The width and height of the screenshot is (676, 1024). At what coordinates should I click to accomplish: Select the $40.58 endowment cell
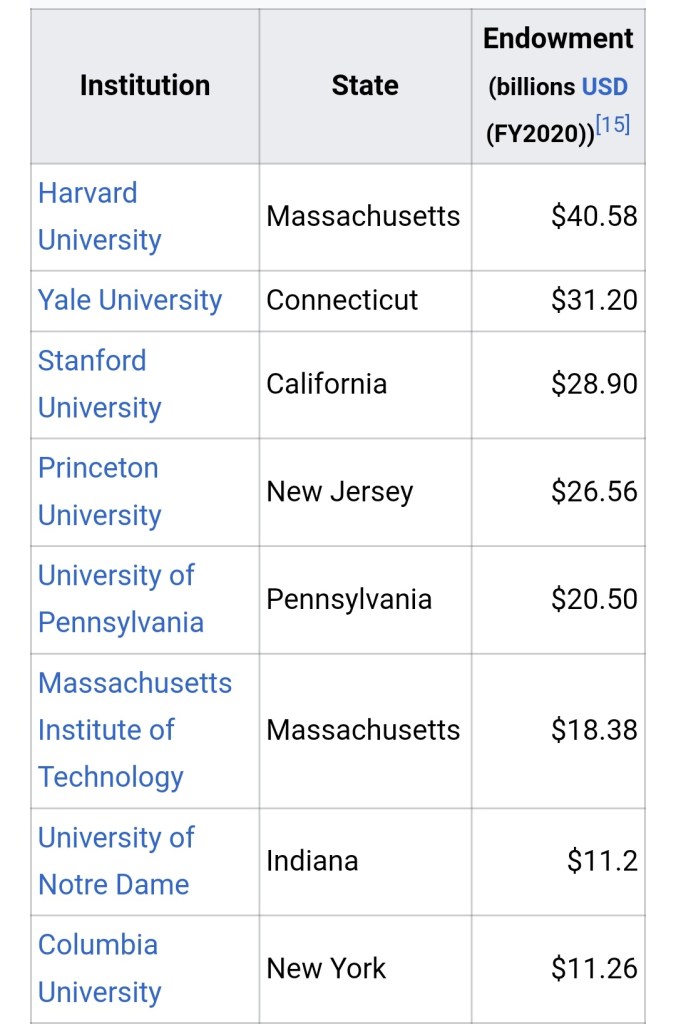(x=594, y=216)
